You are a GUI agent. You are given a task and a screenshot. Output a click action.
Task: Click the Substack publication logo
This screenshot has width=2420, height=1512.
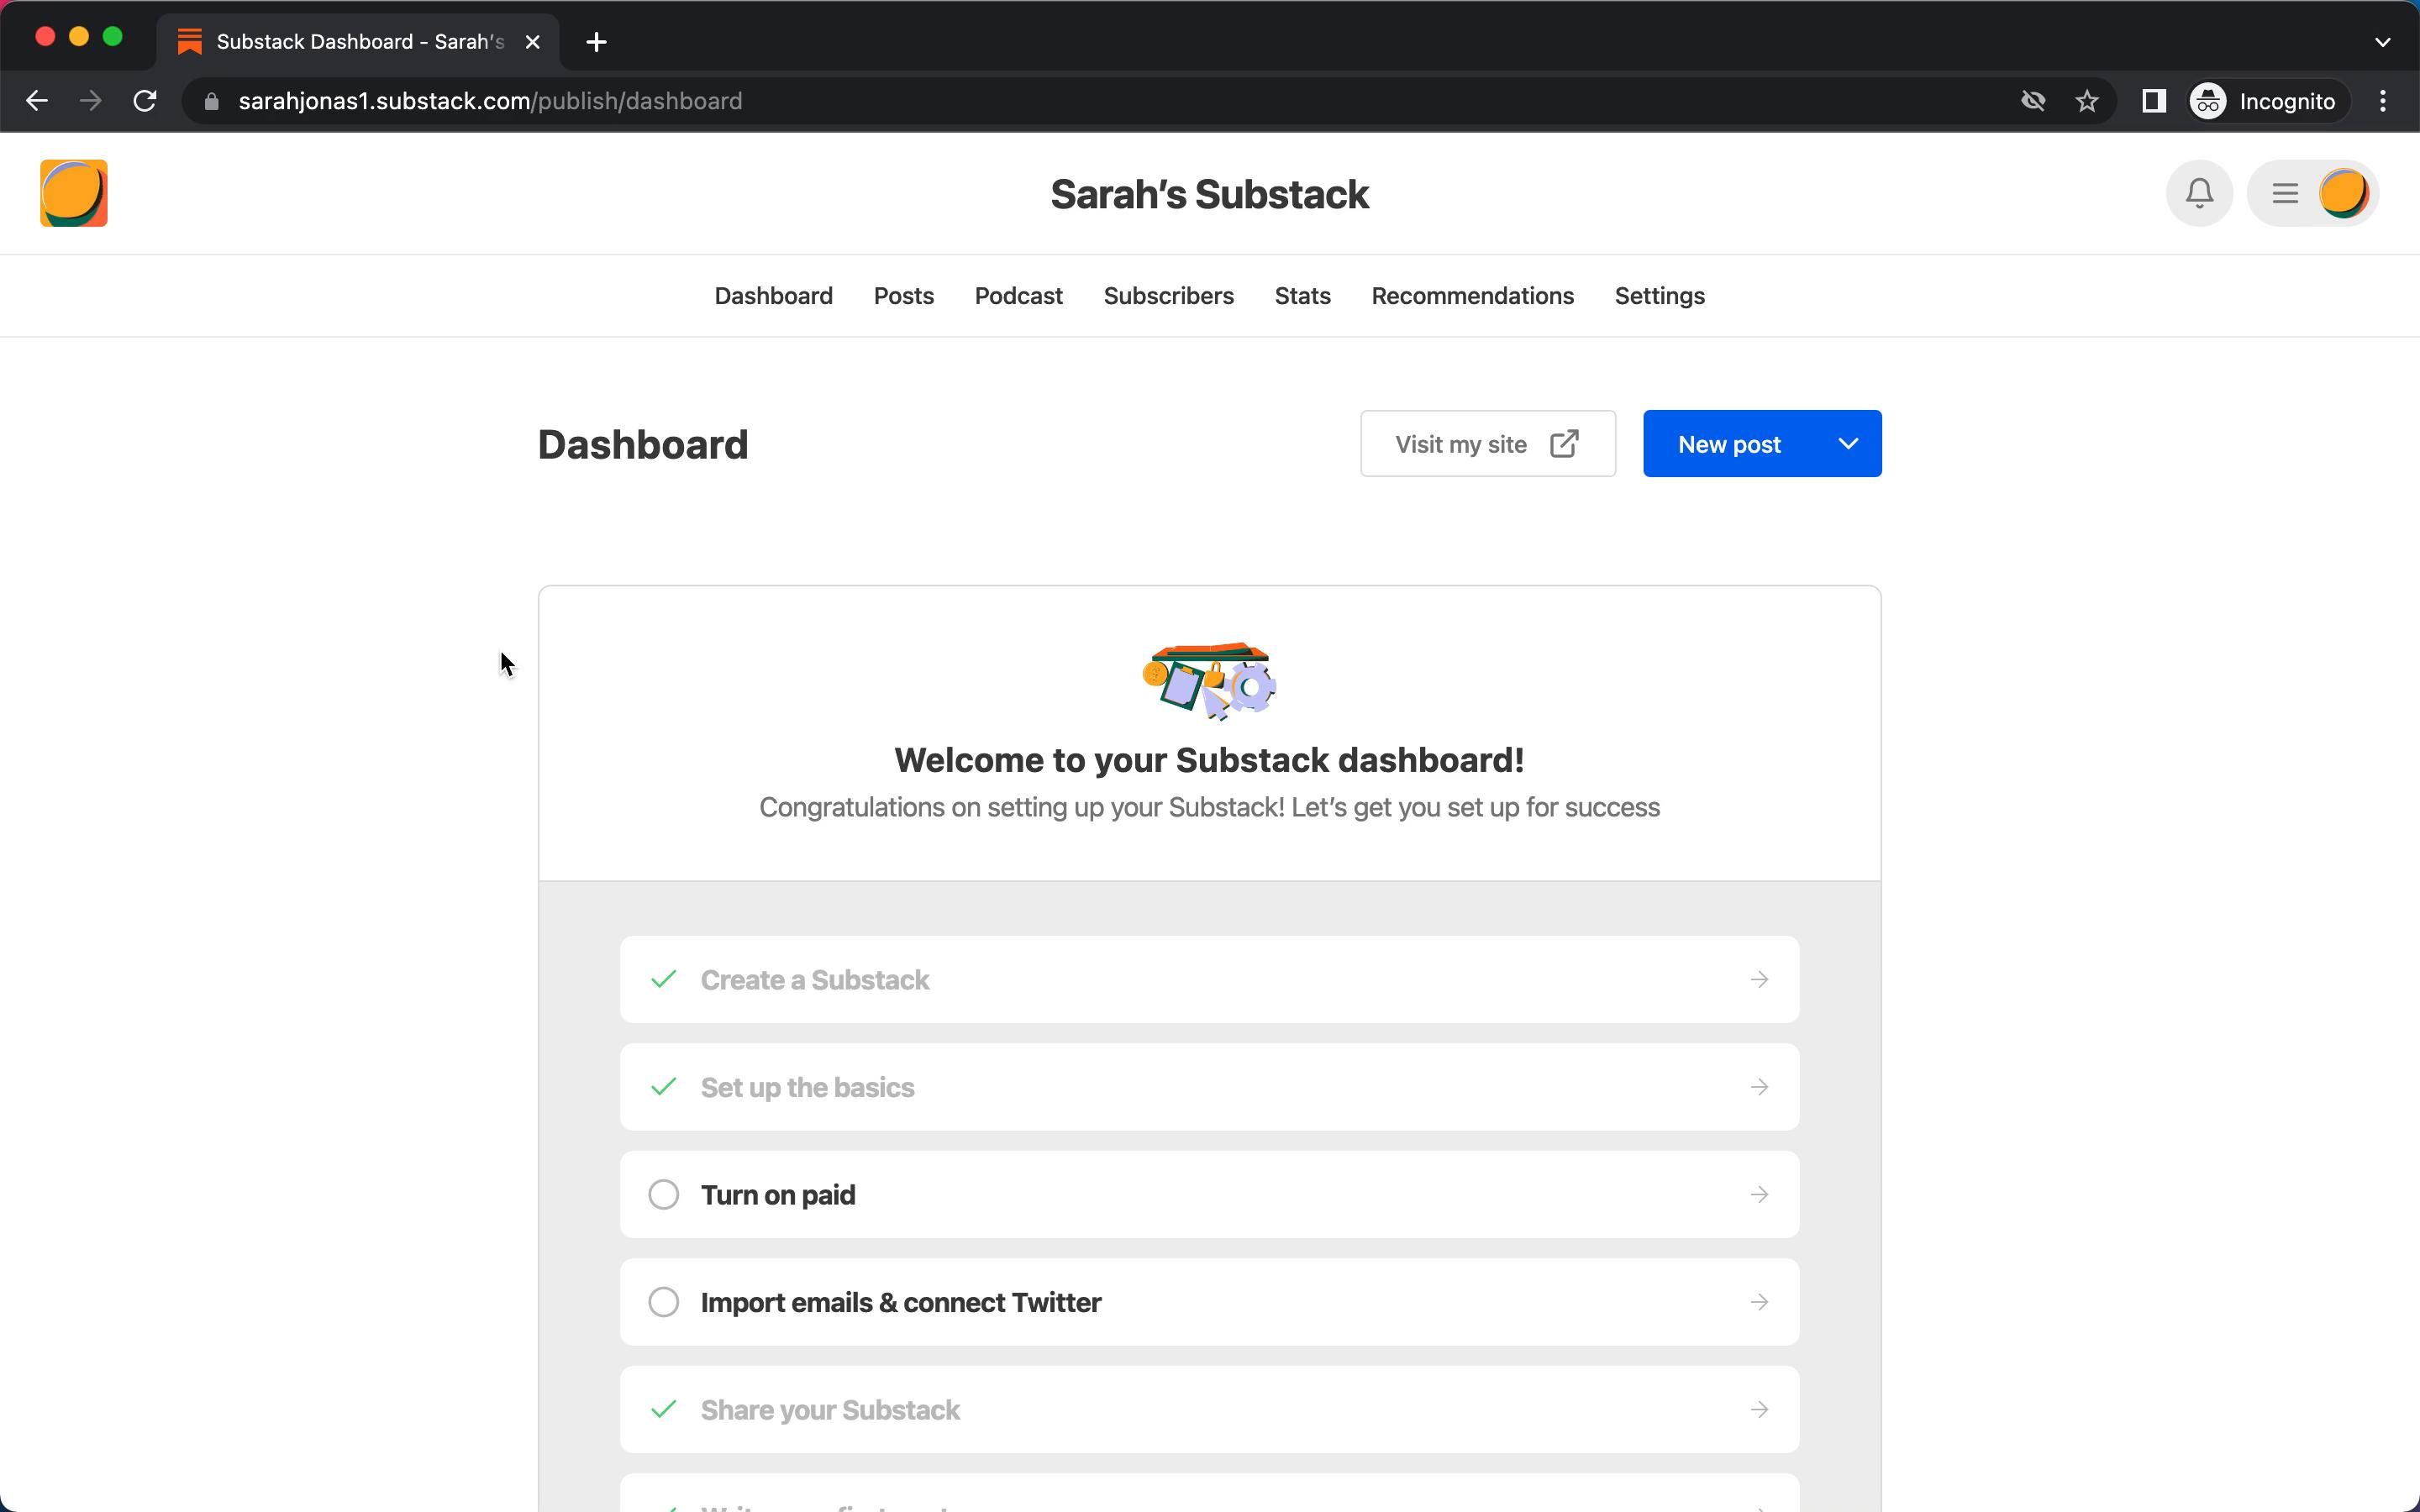[x=73, y=193]
